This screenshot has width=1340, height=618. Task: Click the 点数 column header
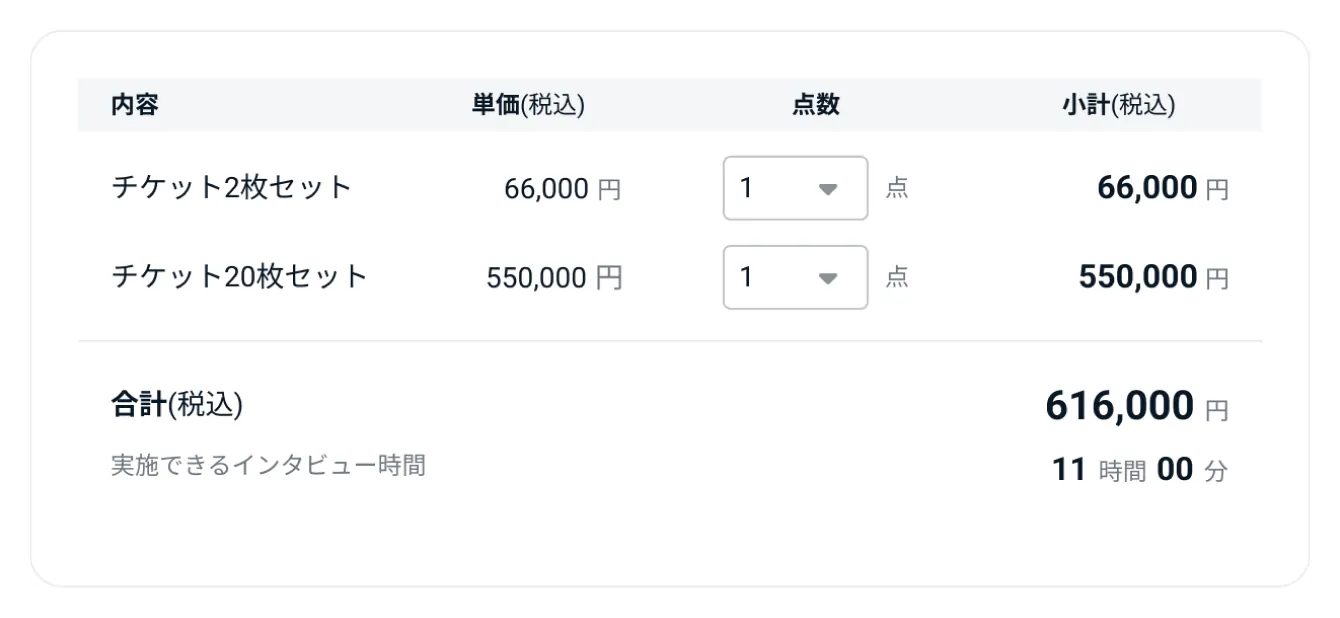[816, 105]
